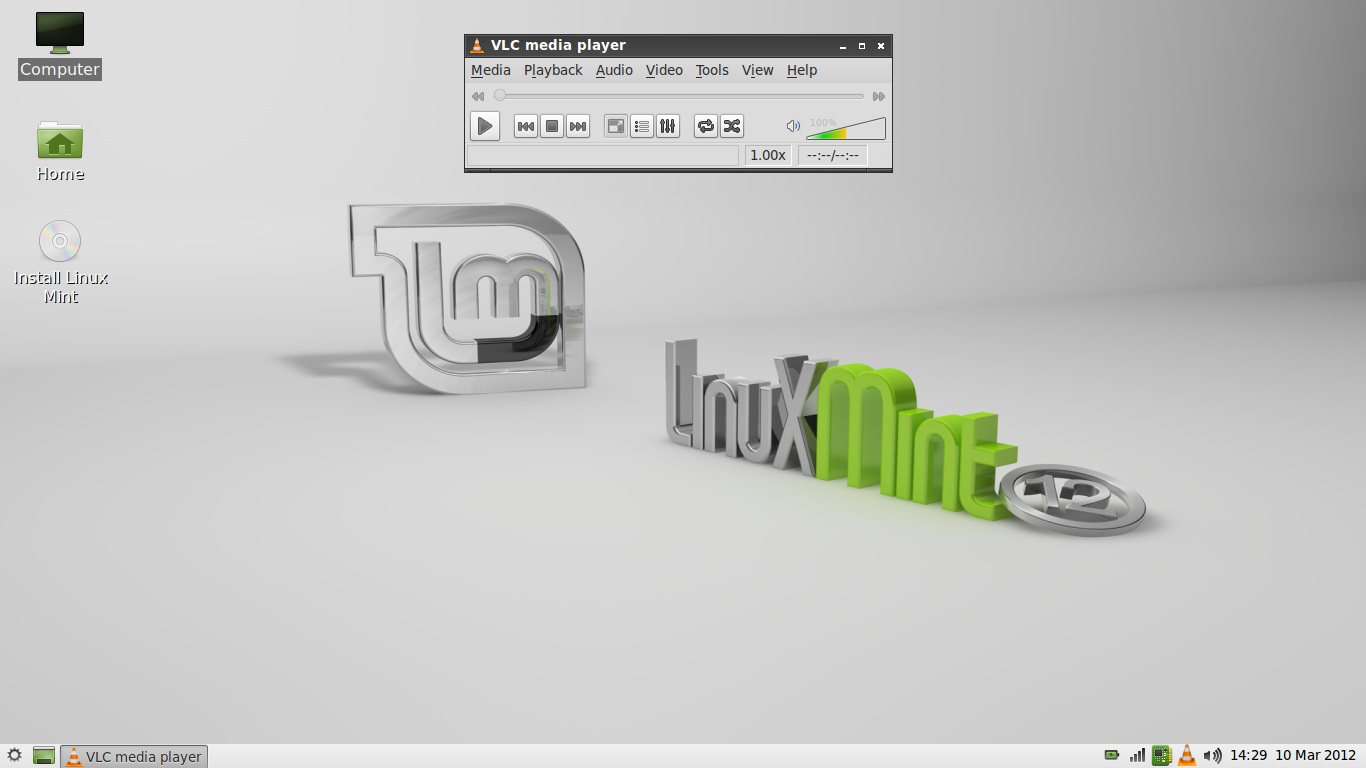The image size is (1366, 768).
Task: Open the Media menu
Action: (491, 70)
